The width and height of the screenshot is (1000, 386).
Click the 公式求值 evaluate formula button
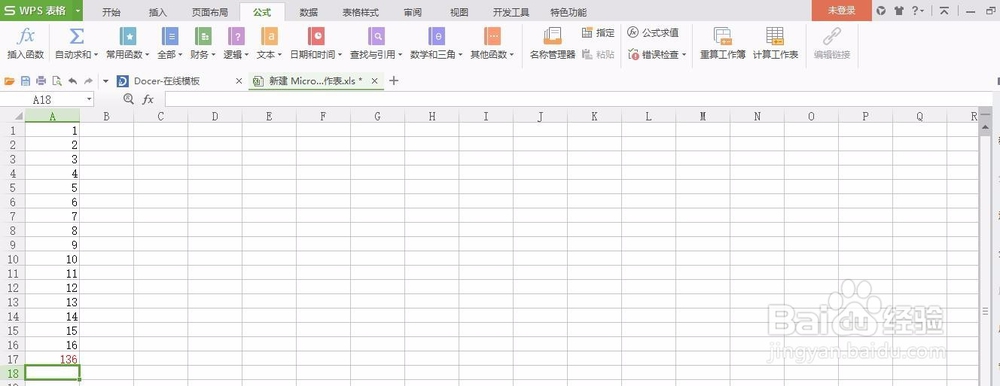[x=653, y=33]
